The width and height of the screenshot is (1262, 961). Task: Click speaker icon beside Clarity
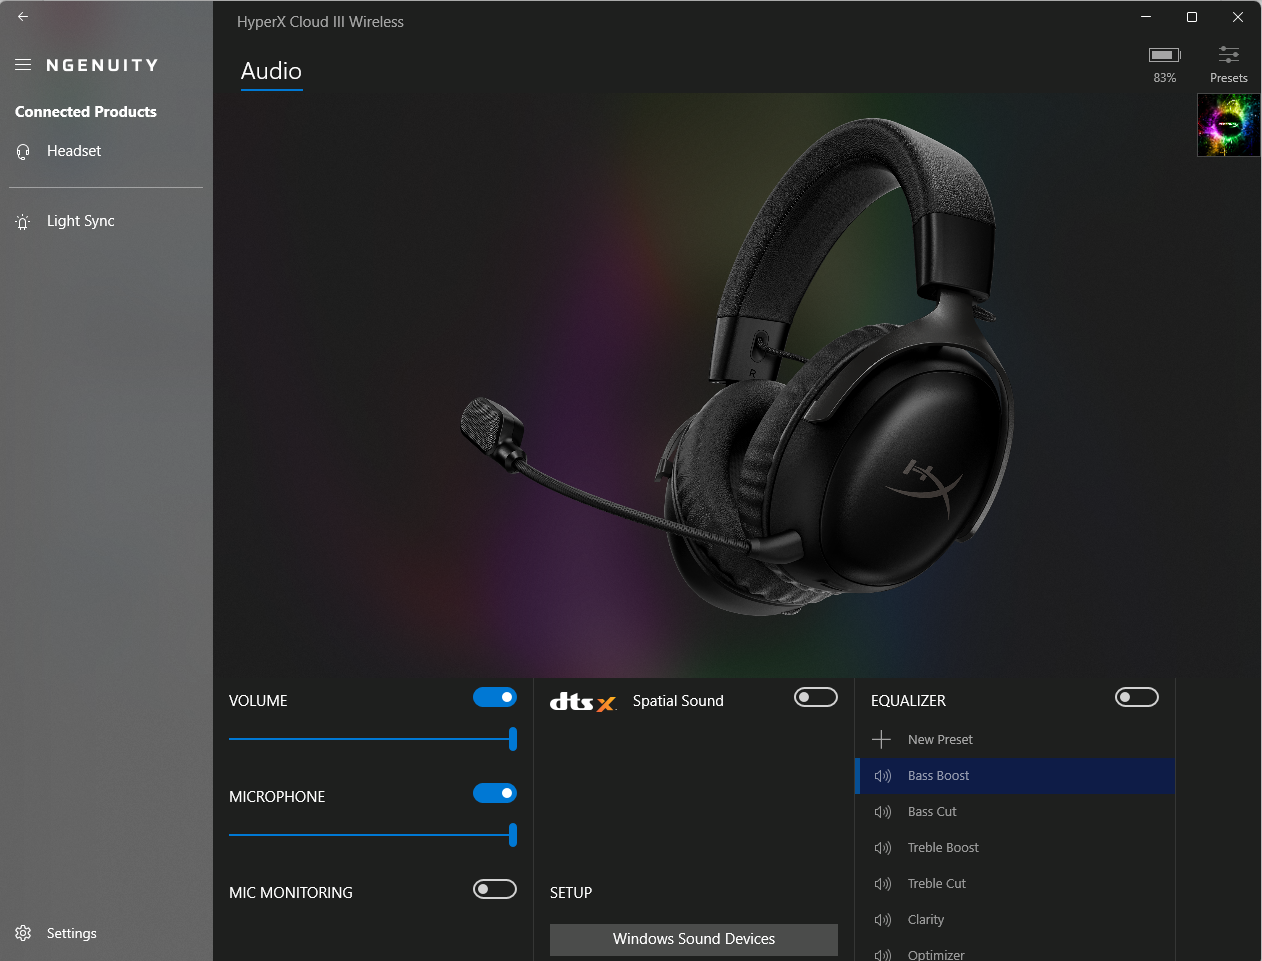pyautogui.click(x=883, y=920)
